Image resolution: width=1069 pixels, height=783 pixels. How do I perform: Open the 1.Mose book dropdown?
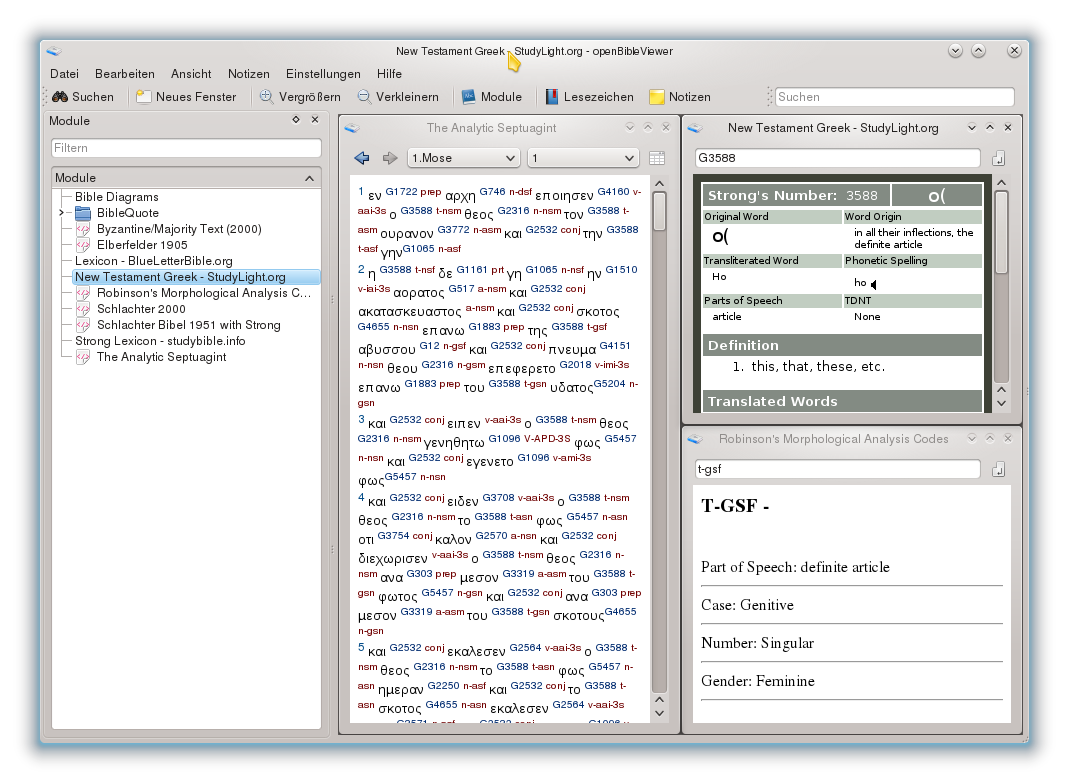464,158
